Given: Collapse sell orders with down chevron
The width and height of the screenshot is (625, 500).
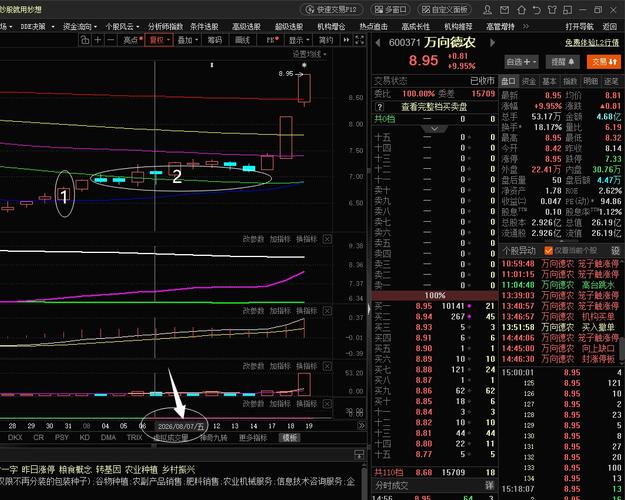Looking at the screenshot, I should tap(434, 129).
